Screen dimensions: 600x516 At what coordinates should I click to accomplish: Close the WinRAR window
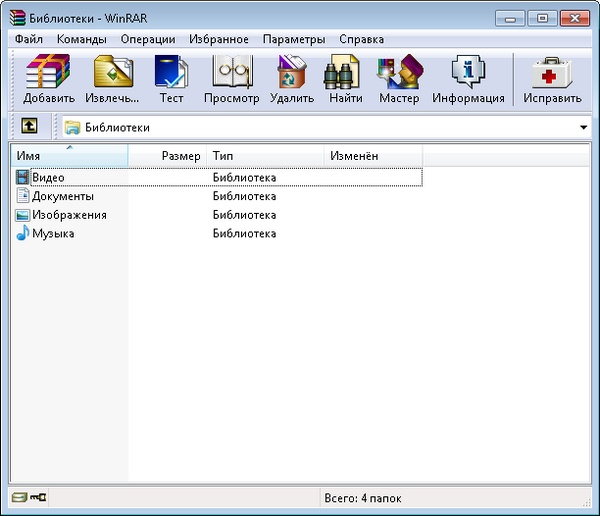(574, 18)
